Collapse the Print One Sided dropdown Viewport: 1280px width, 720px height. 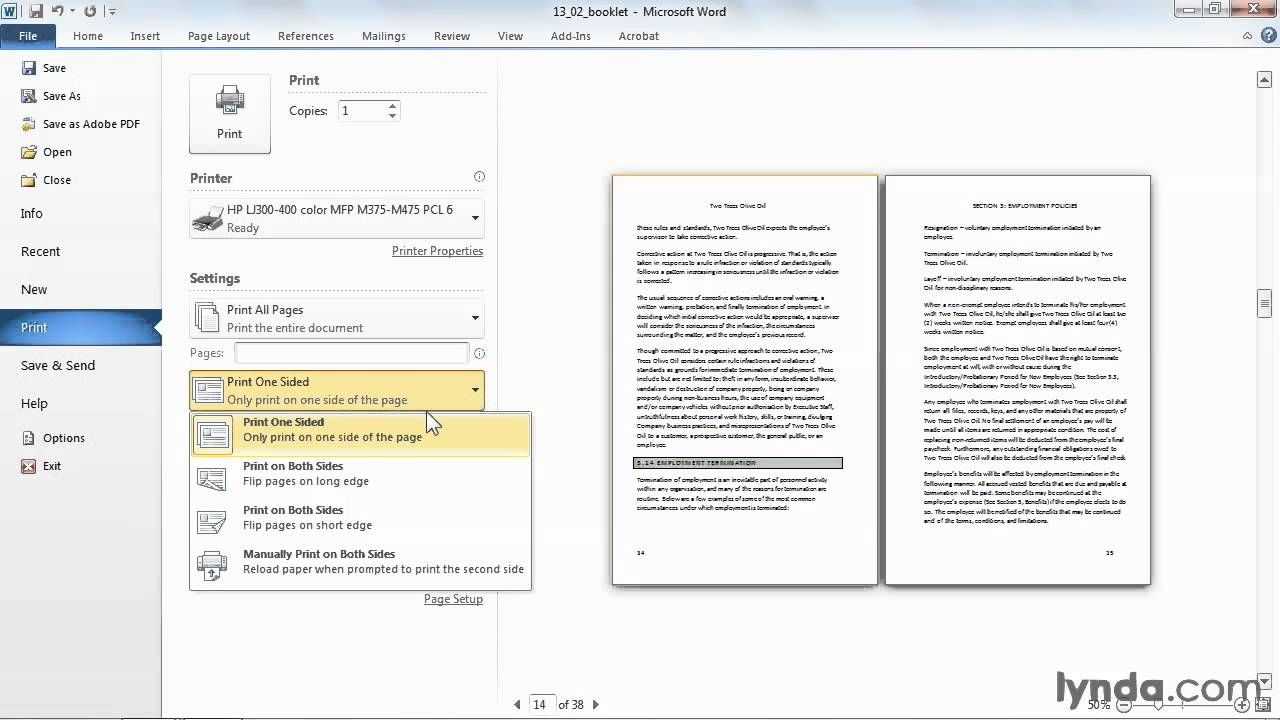click(337, 390)
